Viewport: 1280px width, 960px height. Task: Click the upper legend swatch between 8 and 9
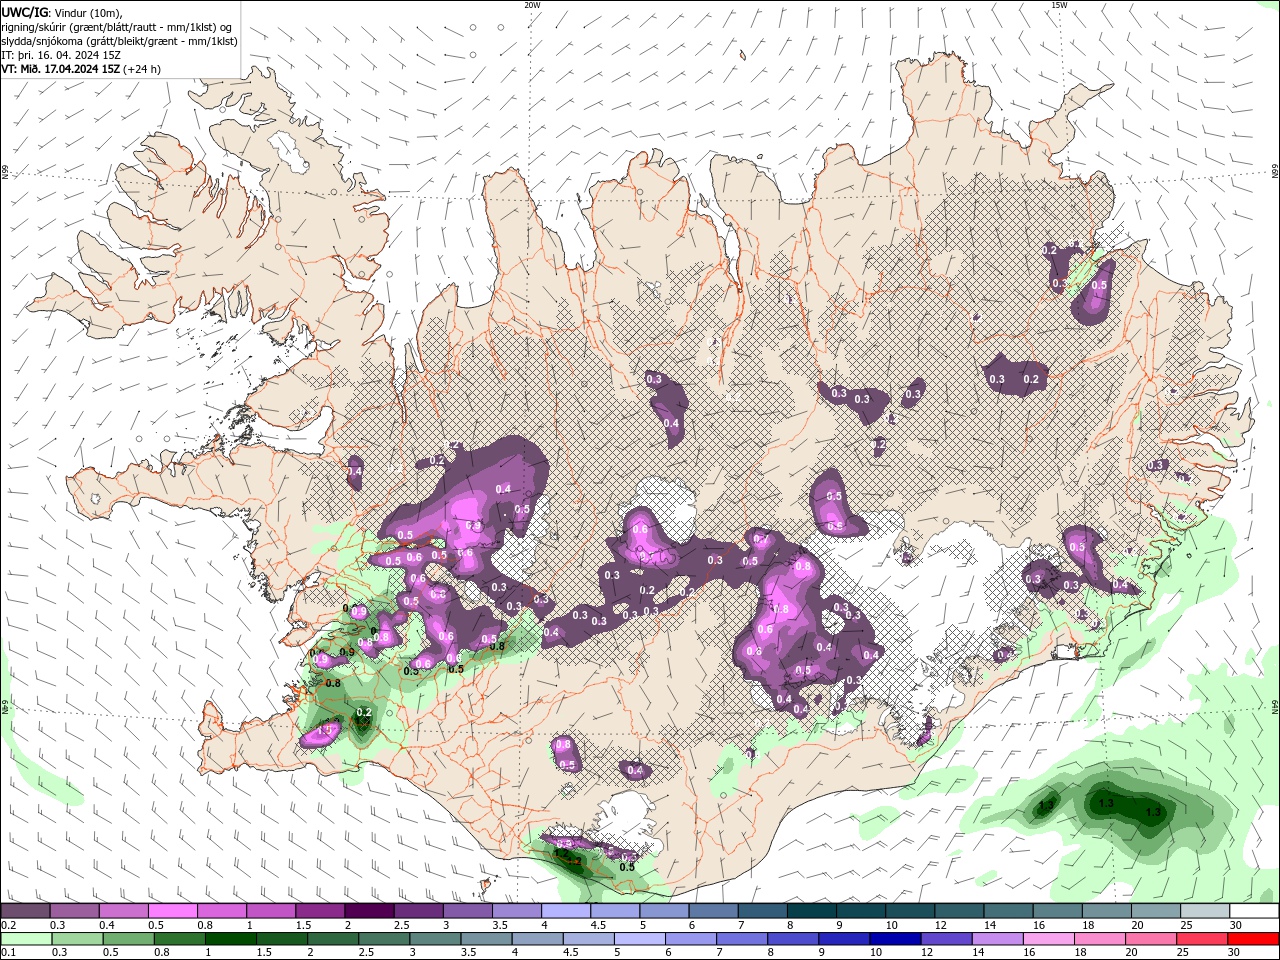pos(811,911)
